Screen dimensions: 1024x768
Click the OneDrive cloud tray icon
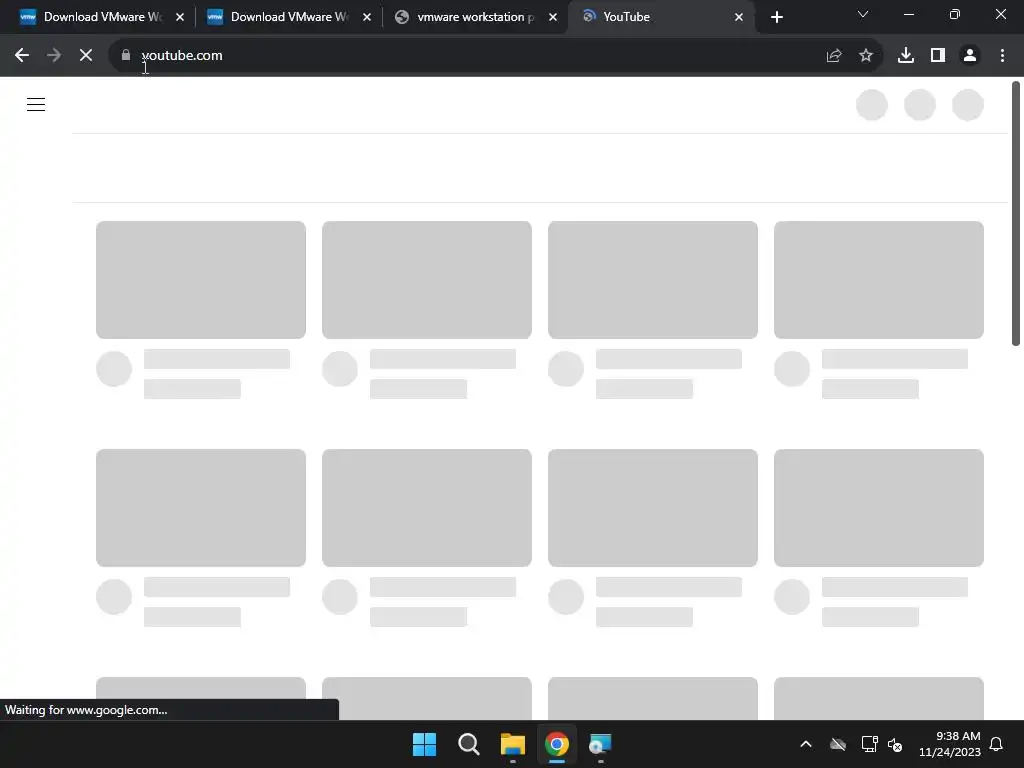838,744
